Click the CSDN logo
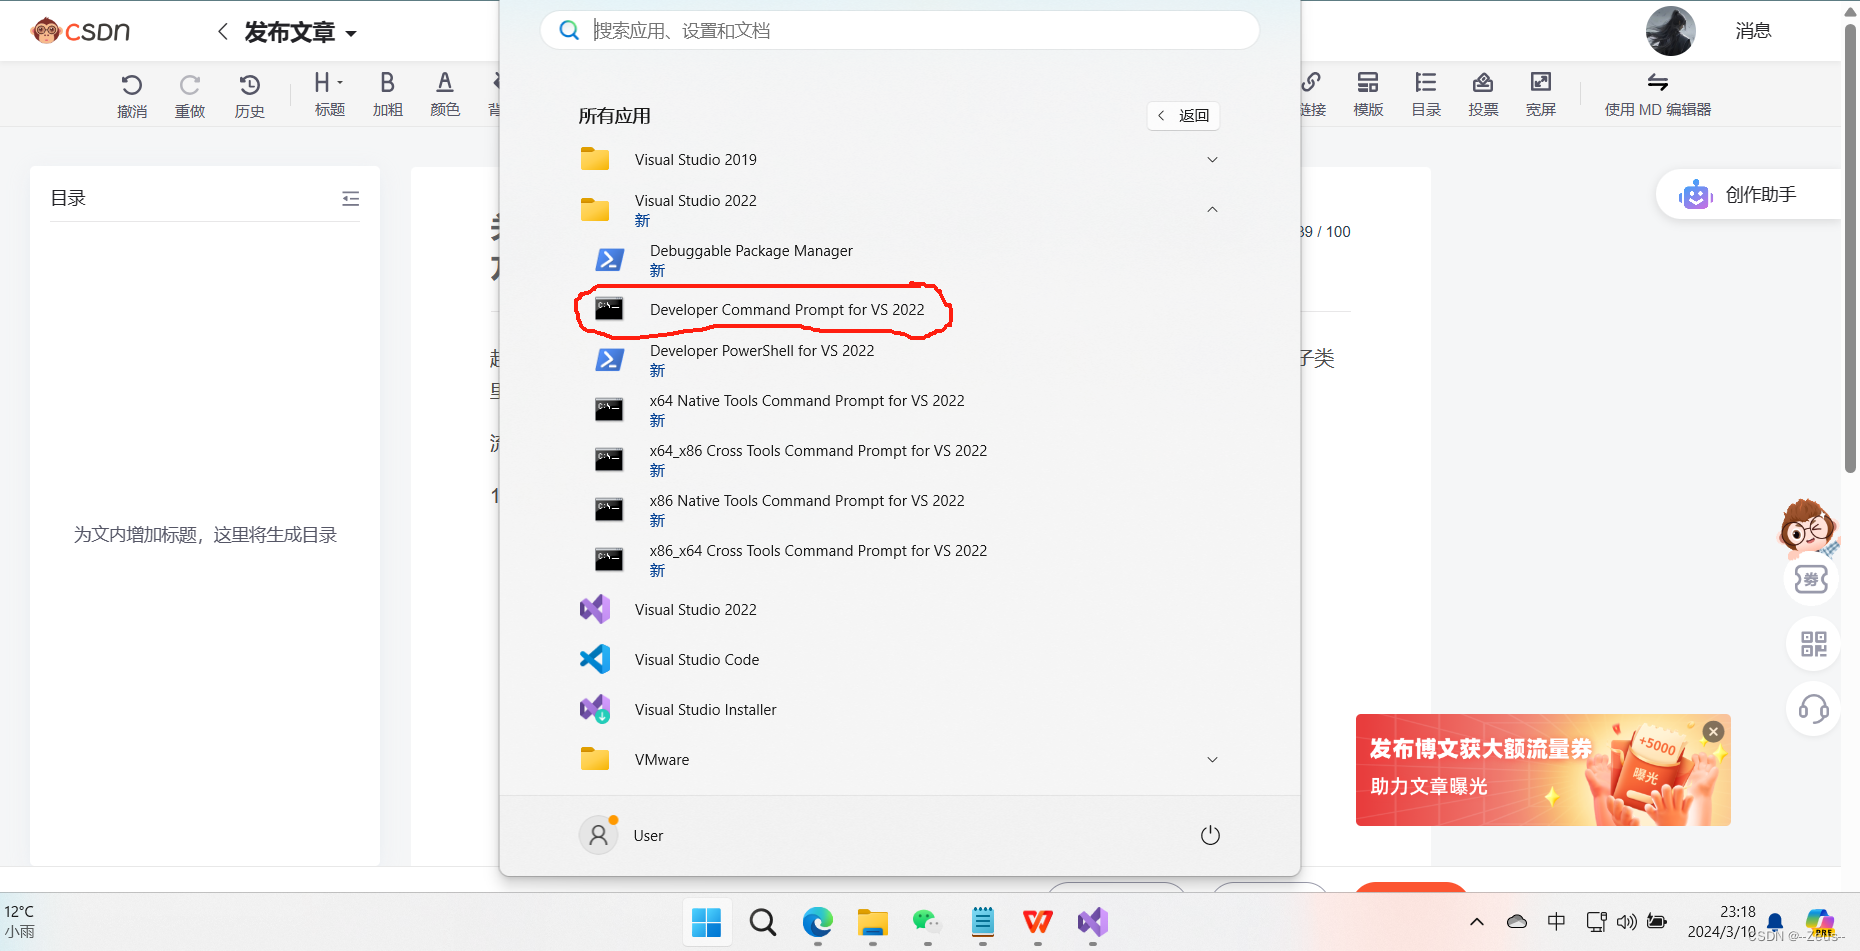 81,31
